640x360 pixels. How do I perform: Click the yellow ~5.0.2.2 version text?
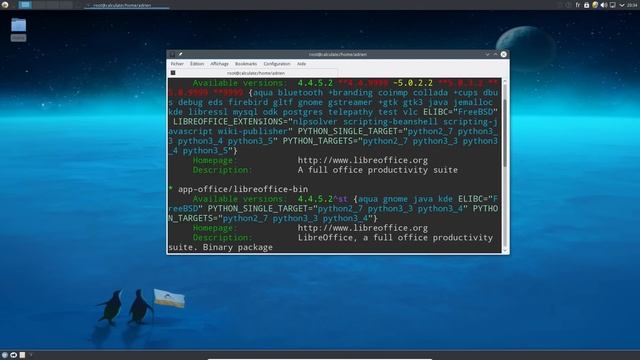tap(413, 83)
